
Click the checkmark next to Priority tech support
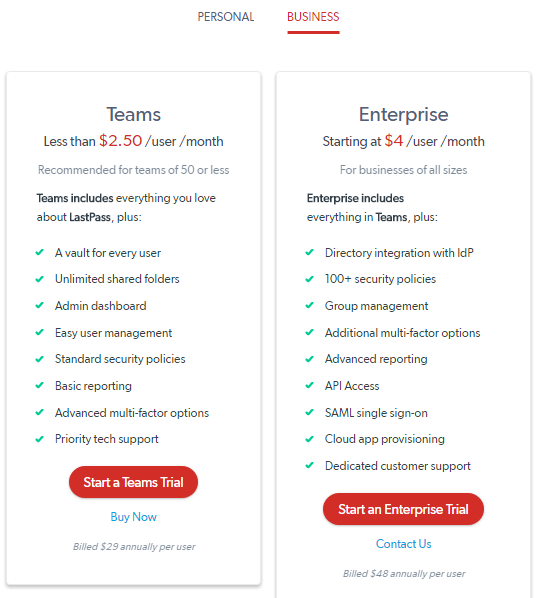[40, 439]
